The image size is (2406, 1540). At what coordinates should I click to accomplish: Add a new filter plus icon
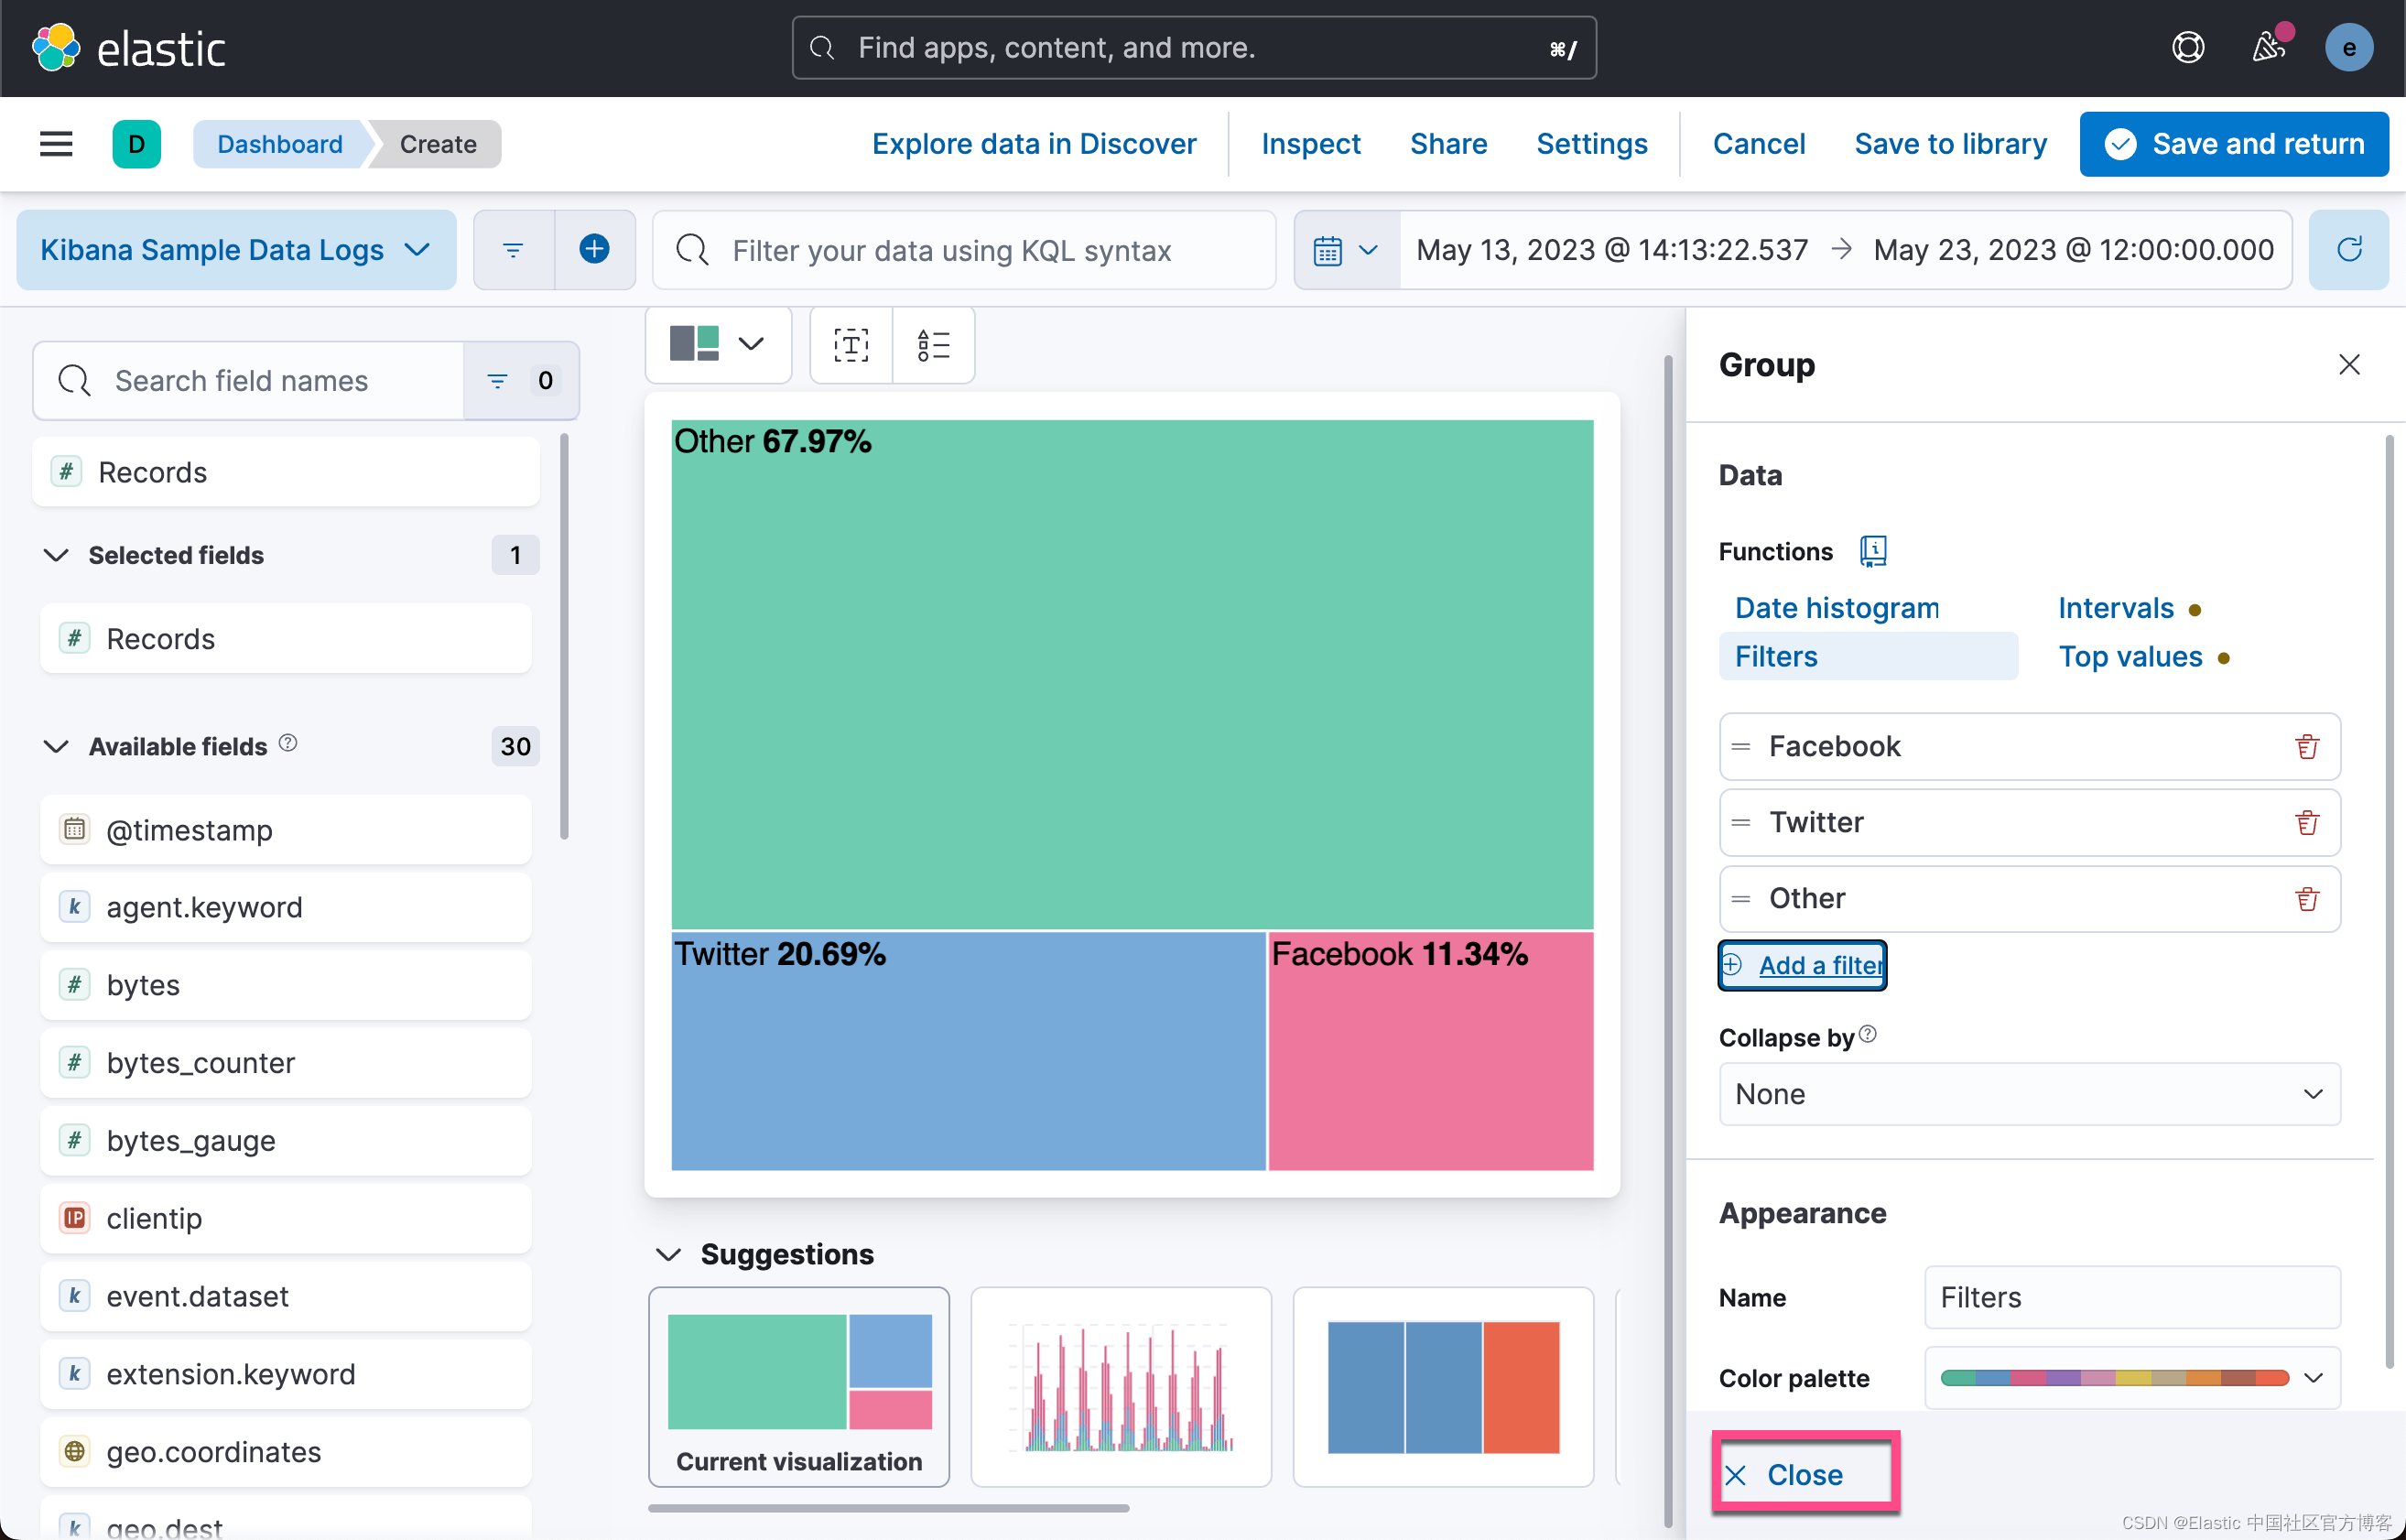coord(594,249)
